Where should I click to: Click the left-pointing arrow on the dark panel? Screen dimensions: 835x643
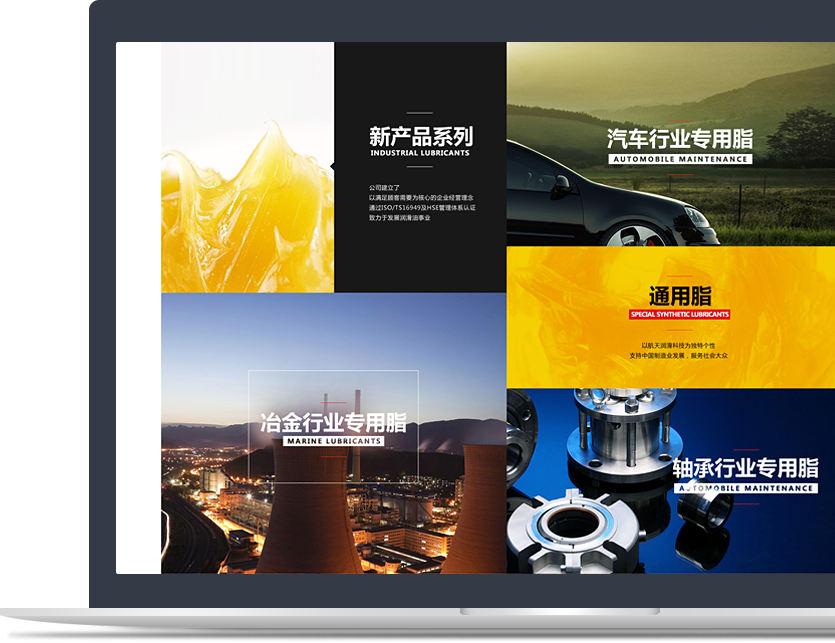click(332, 167)
